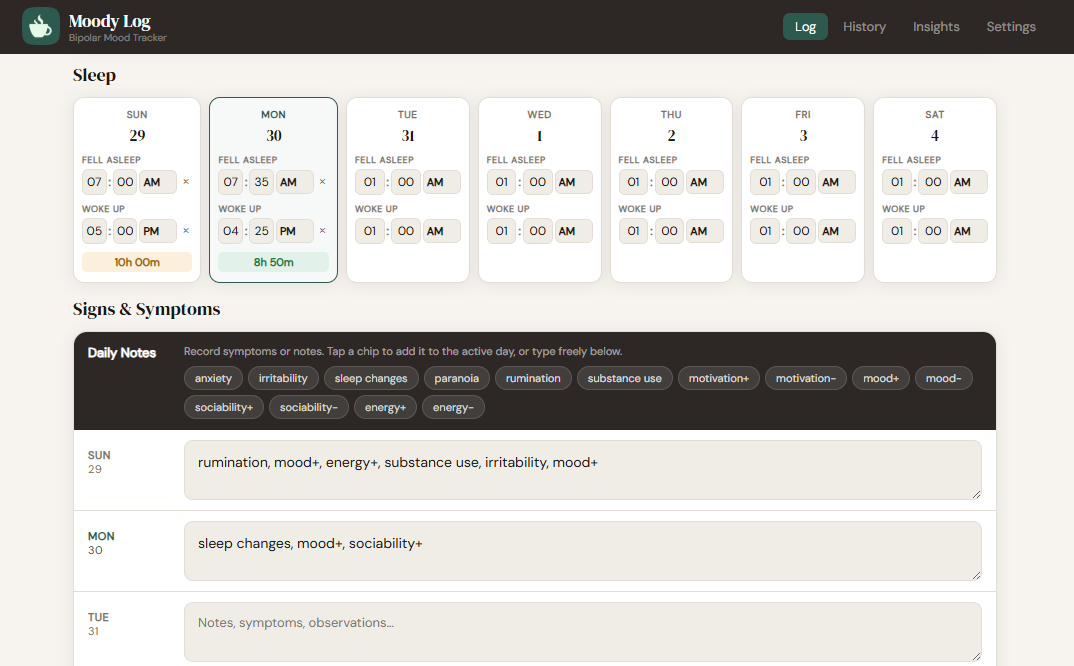Select the energy- chip
Image resolution: width=1074 pixels, height=666 pixels.
tap(453, 407)
